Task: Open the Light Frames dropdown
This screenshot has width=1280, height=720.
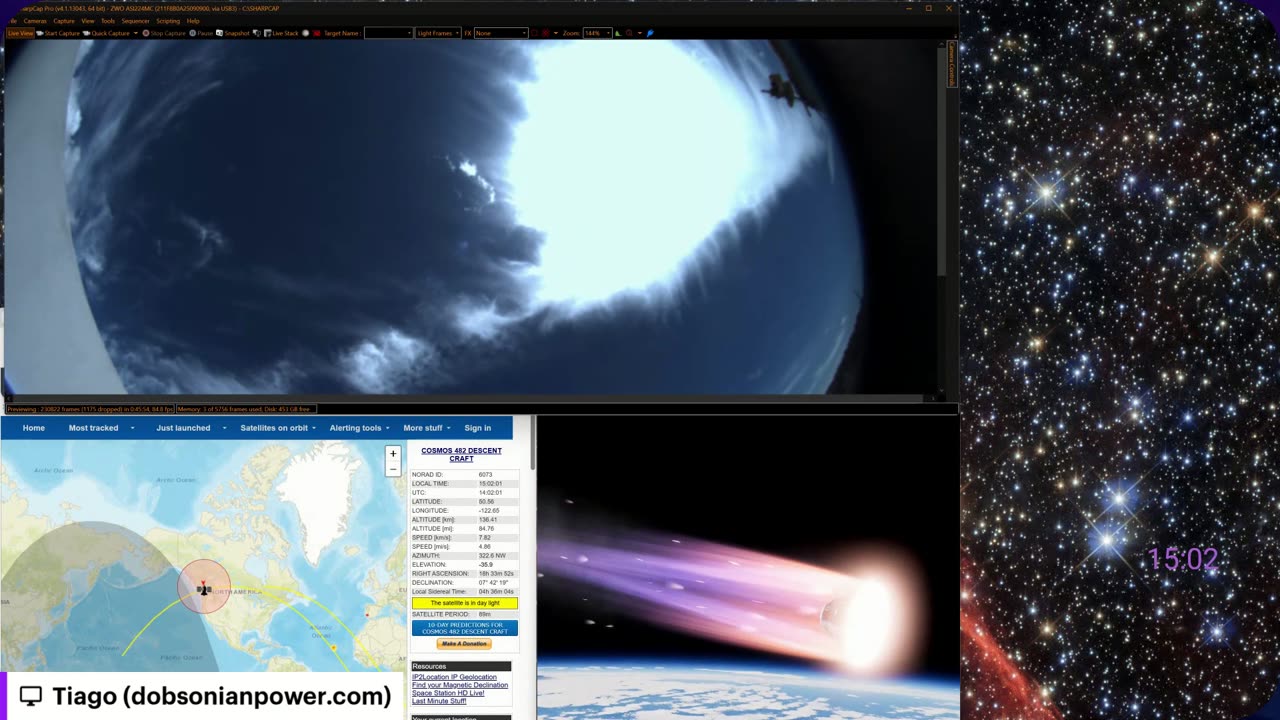Action: tap(438, 33)
